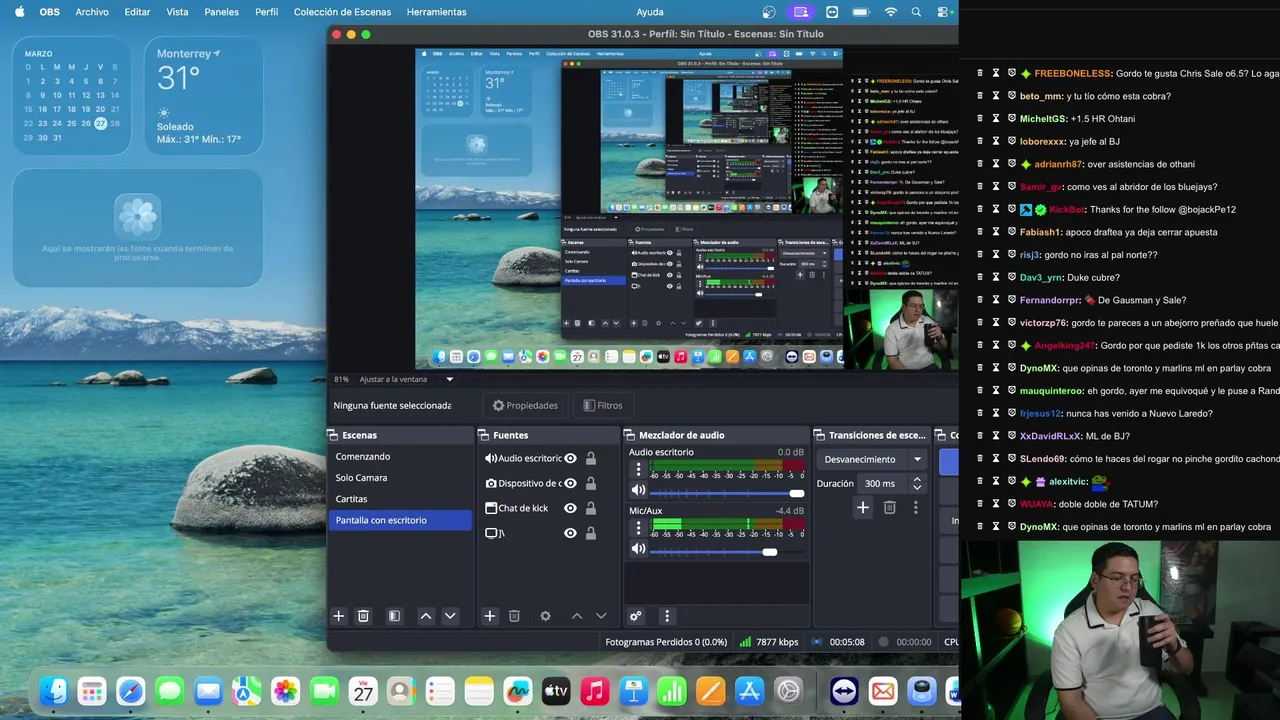Open Escenas panel dock icon
The image size is (1280, 720).
point(334,435)
